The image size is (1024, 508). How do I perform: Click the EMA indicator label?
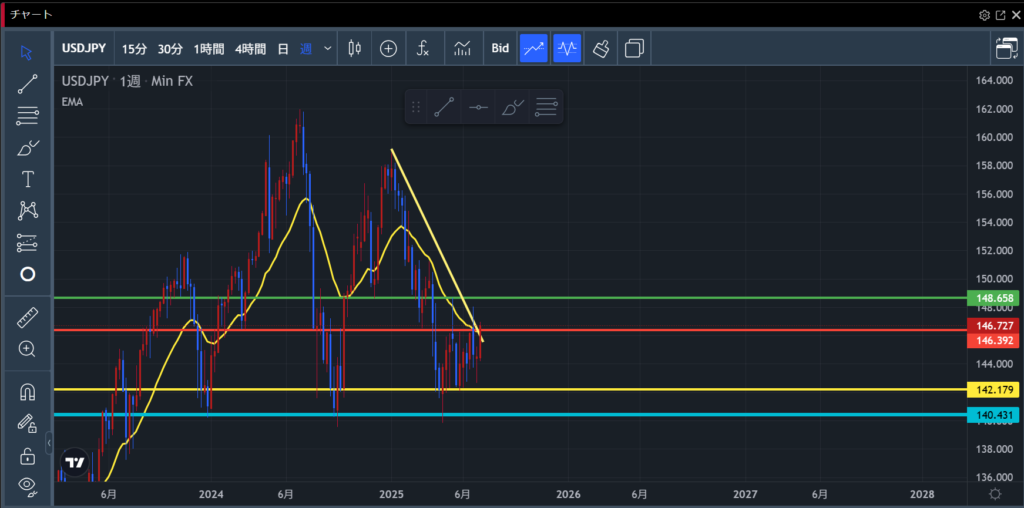coord(72,102)
